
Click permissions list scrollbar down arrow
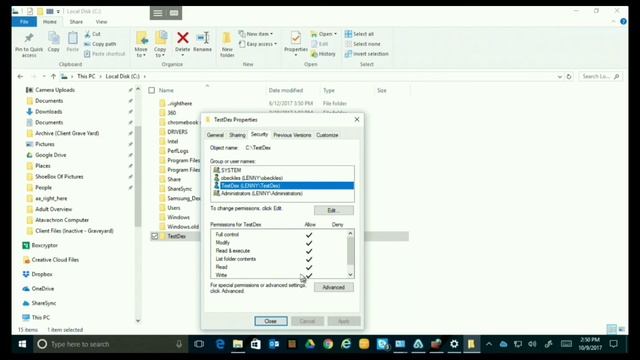click(350, 275)
